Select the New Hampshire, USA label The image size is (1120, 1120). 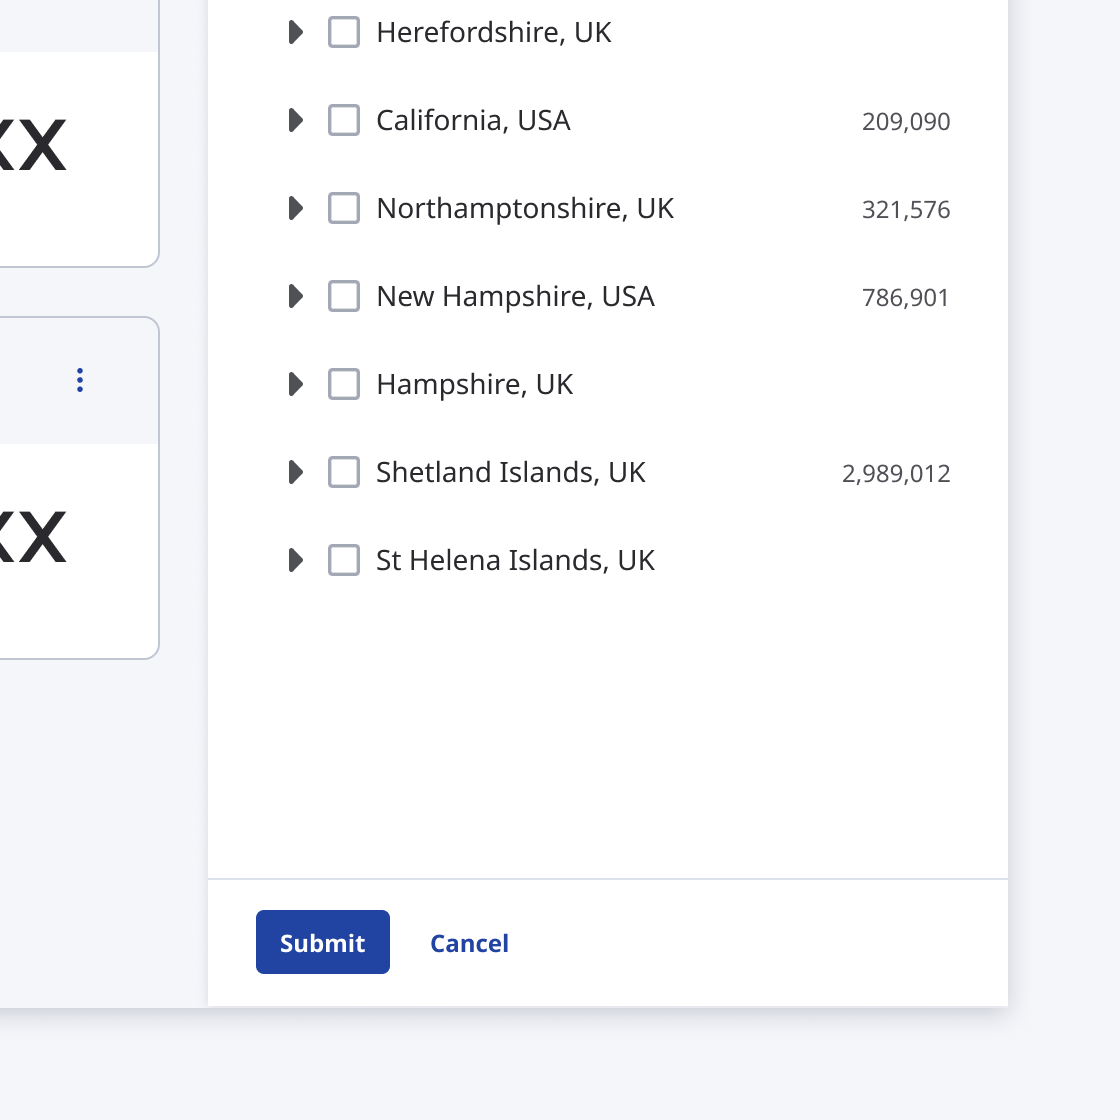[516, 296]
